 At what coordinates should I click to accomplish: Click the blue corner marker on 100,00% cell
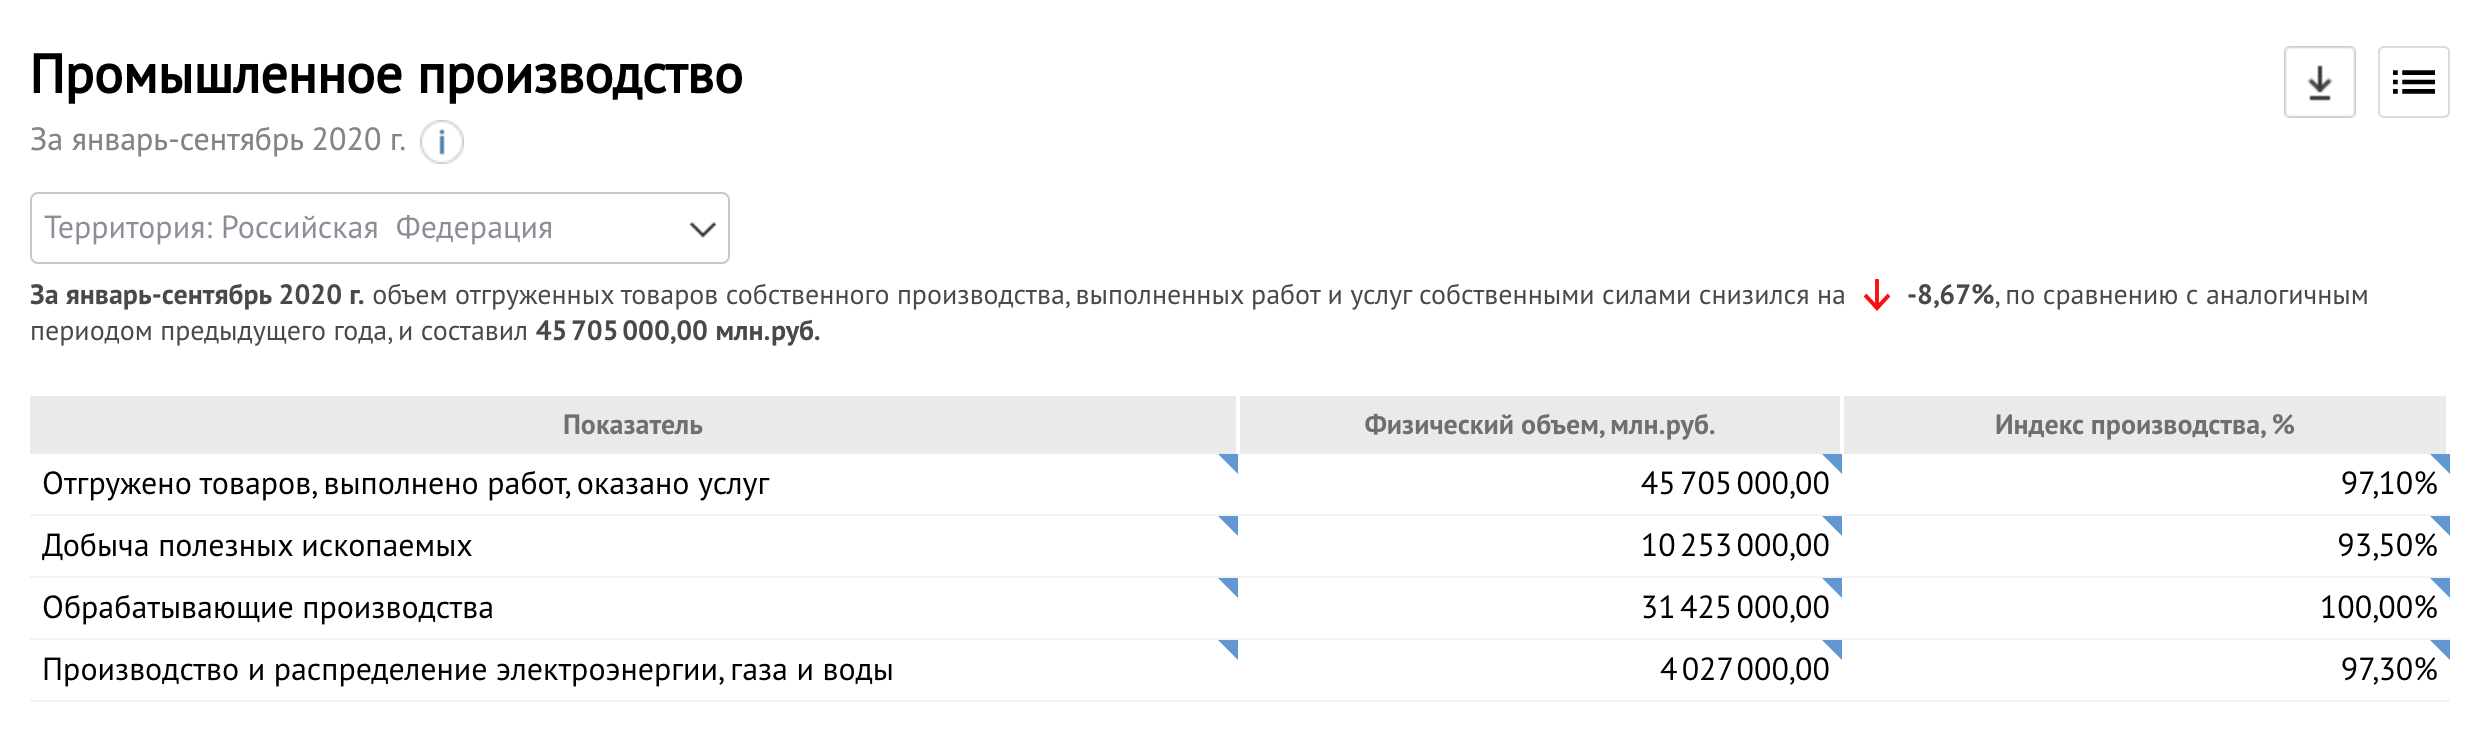tap(2441, 586)
